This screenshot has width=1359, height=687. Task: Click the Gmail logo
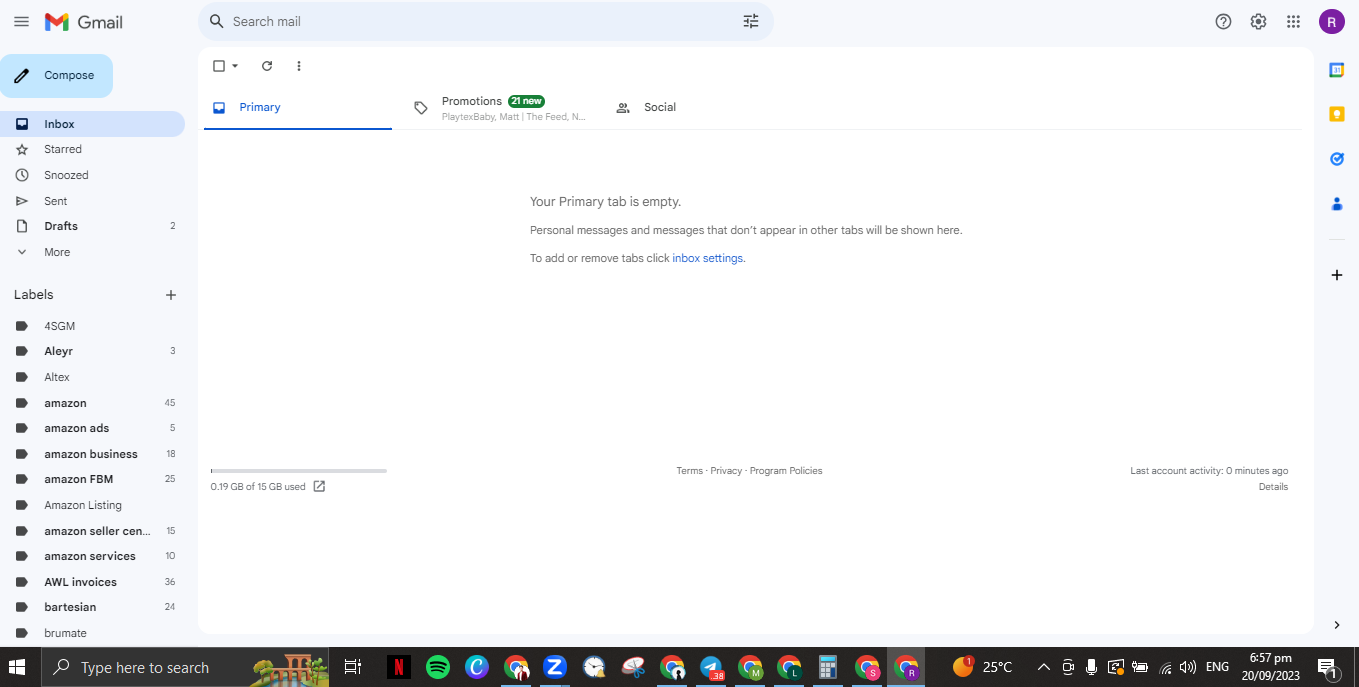click(x=83, y=21)
